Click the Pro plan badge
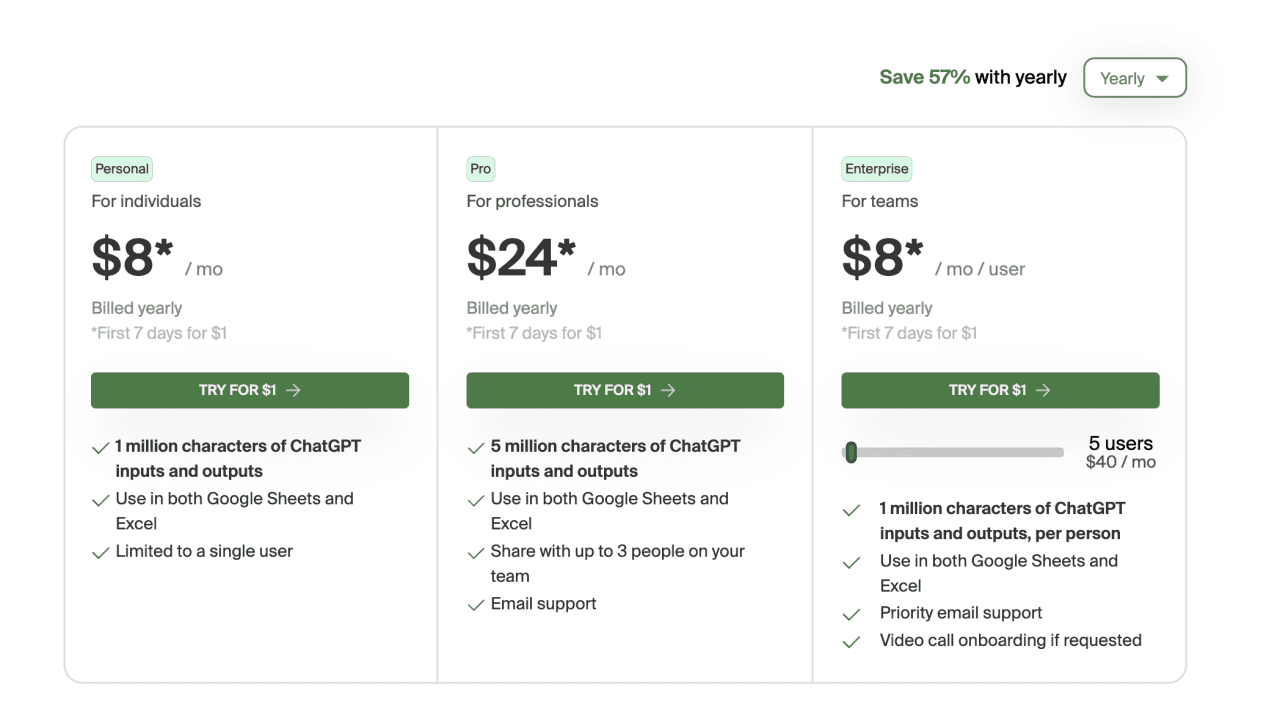This screenshot has height=718, width=1280. click(481, 169)
